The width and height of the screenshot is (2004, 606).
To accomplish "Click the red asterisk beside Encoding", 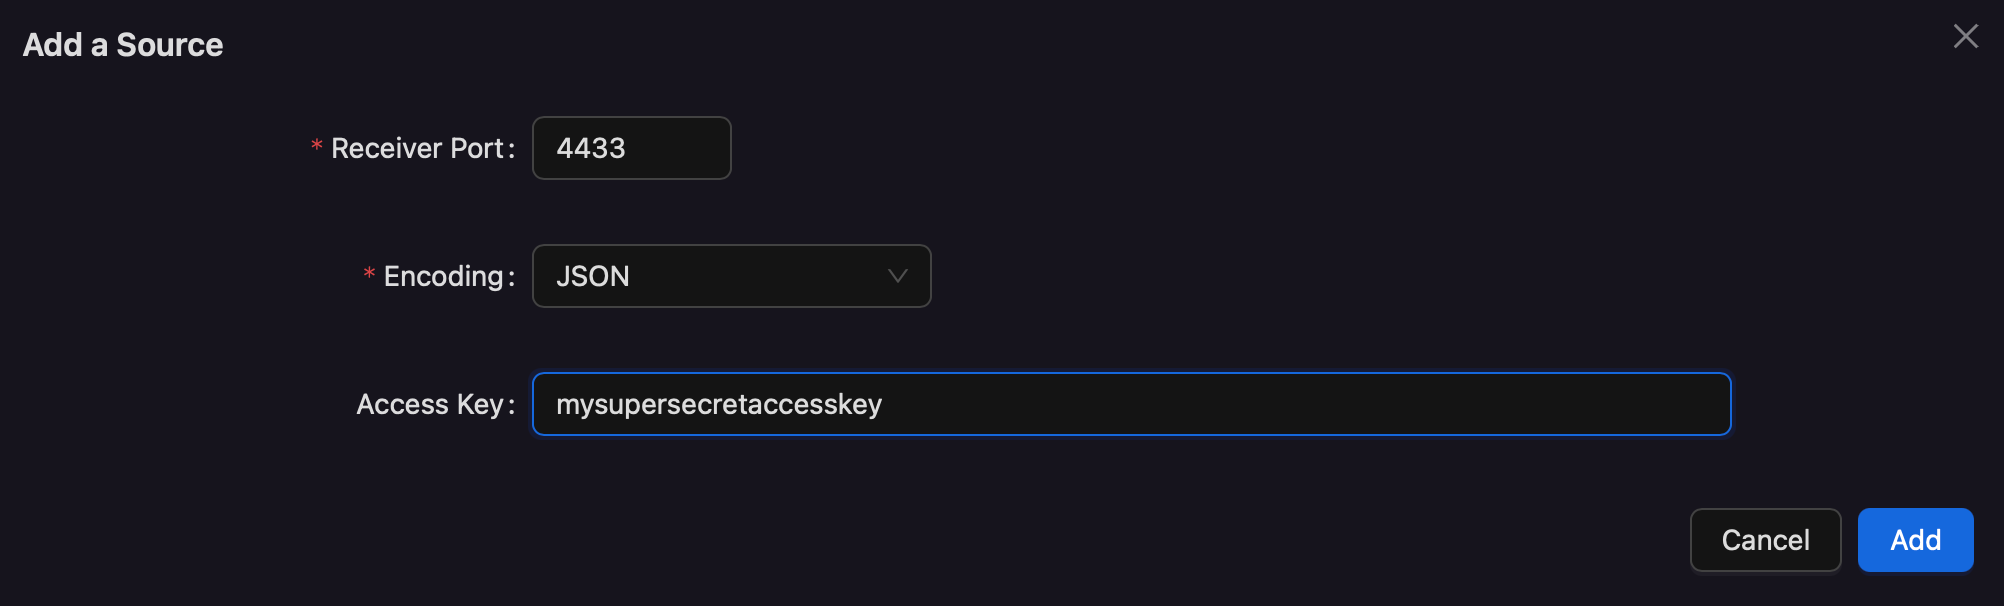I will tap(369, 275).
